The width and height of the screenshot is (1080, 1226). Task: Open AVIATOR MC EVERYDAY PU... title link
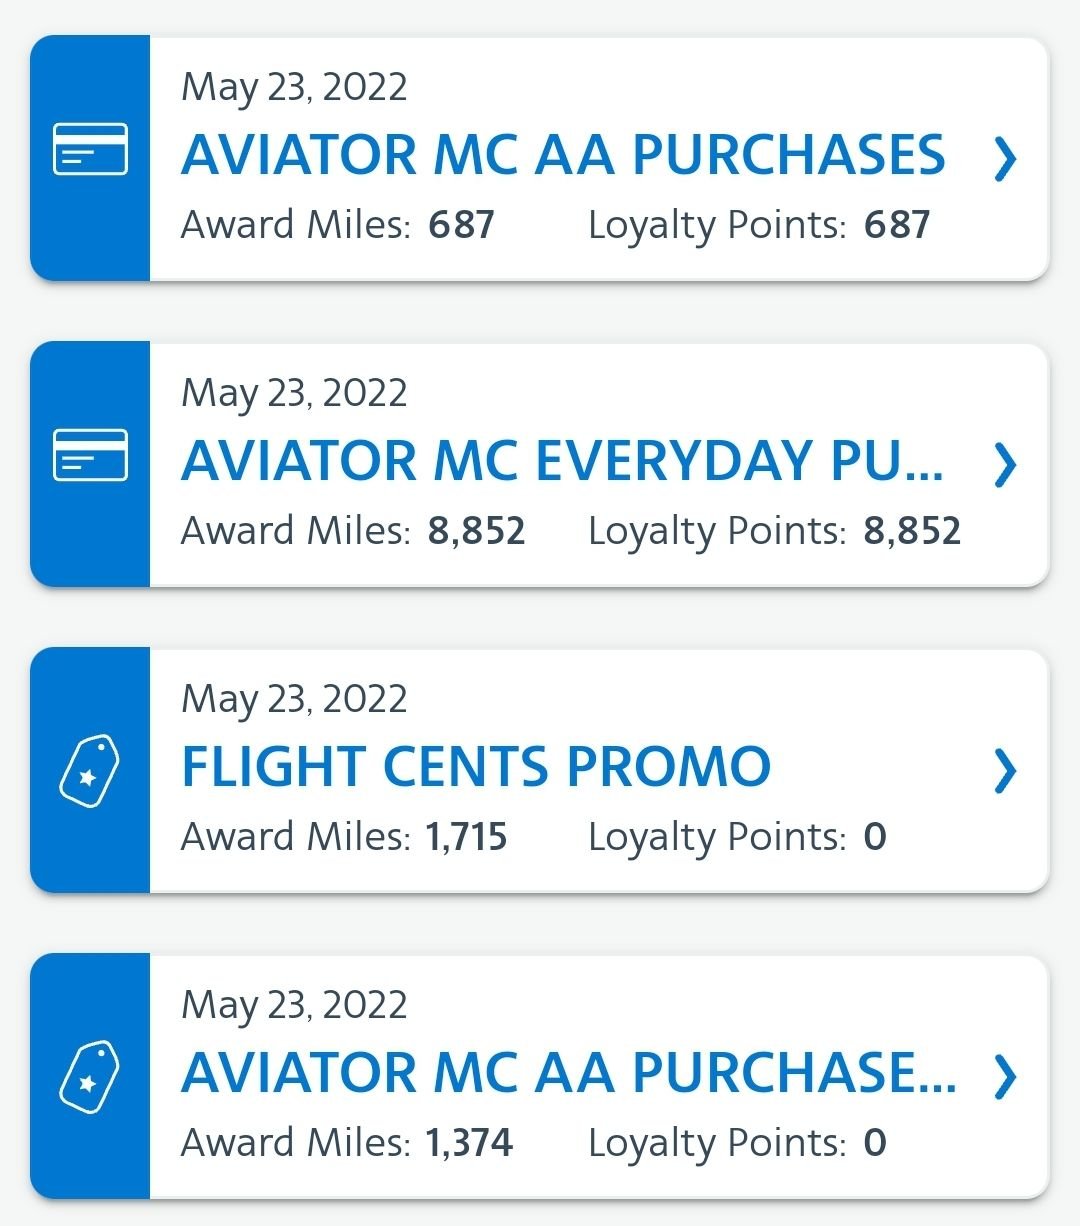coord(562,461)
